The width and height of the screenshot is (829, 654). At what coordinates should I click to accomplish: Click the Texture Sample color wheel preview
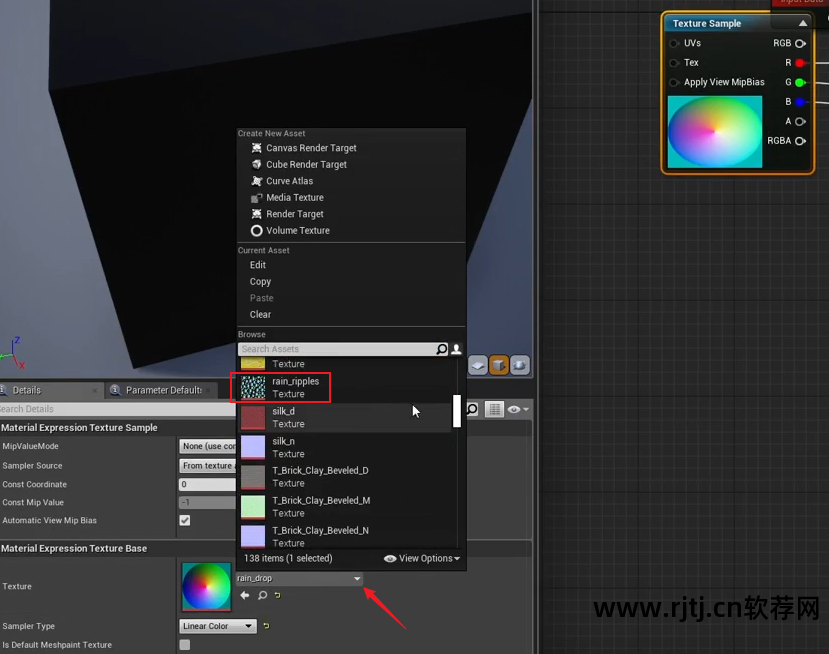click(x=715, y=132)
